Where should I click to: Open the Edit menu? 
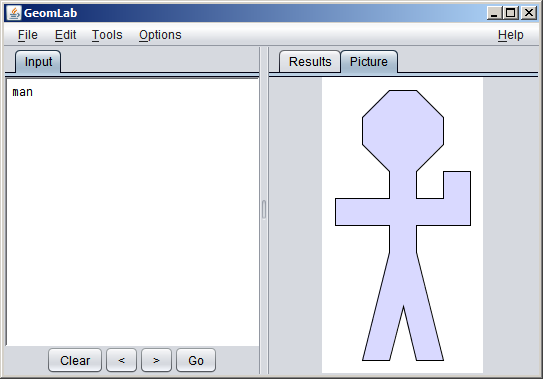[x=65, y=35]
